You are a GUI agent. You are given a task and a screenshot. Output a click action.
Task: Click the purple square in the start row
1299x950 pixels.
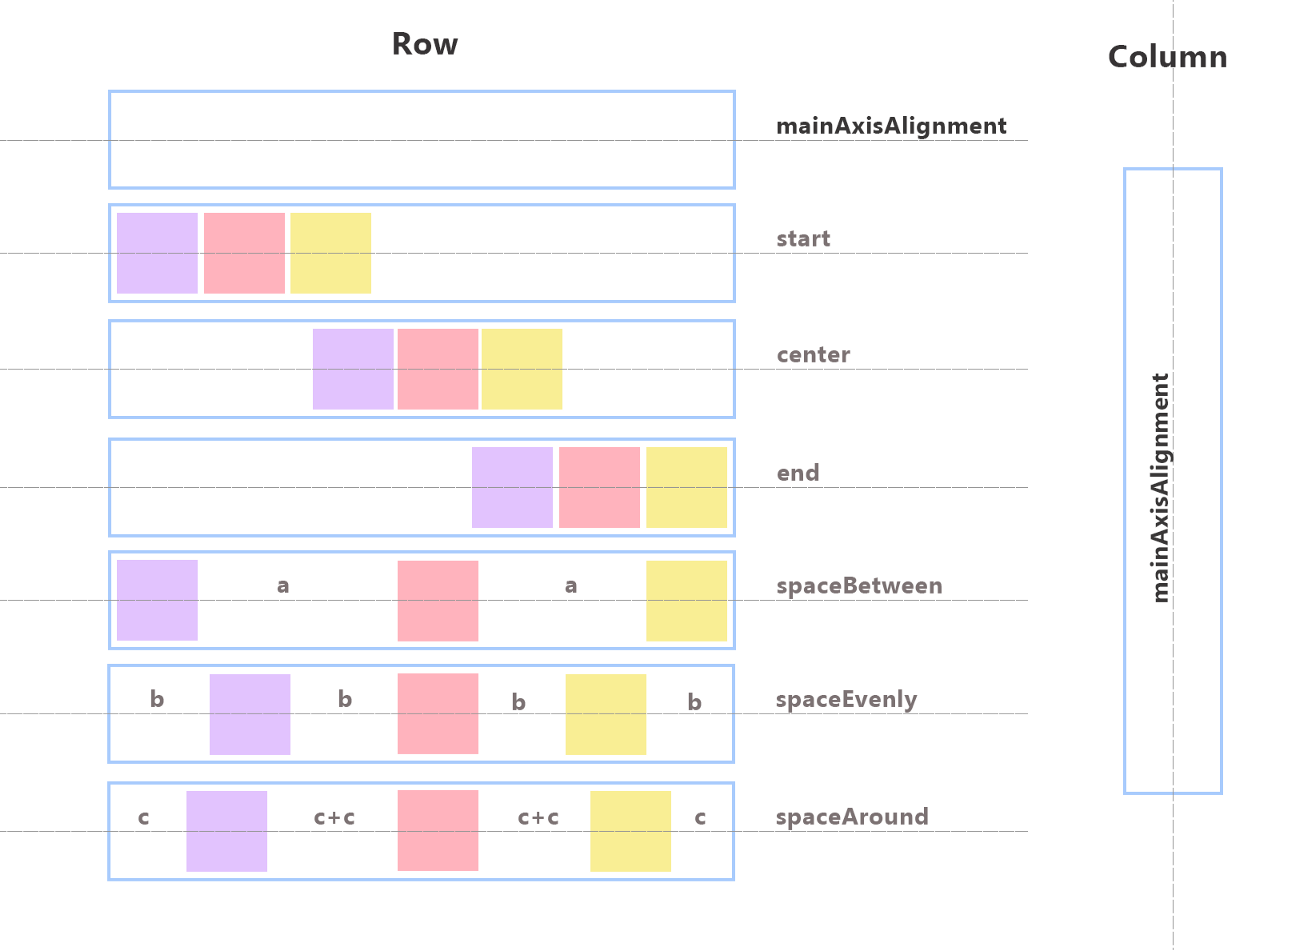pyautogui.click(x=157, y=253)
